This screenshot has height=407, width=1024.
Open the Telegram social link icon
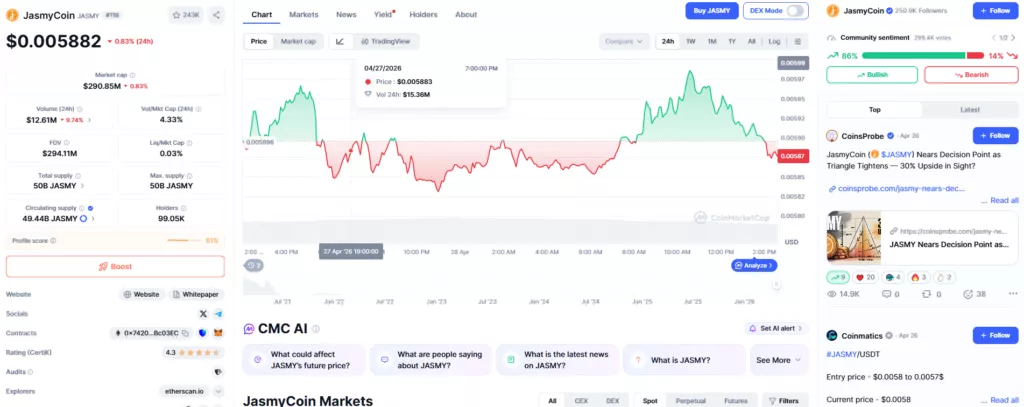[x=218, y=314]
